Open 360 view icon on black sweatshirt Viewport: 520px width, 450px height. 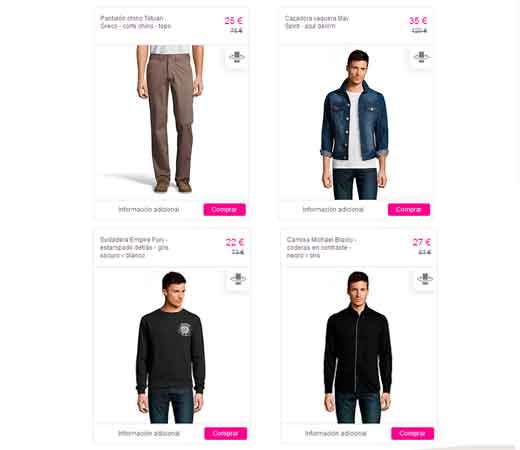(238, 279)
